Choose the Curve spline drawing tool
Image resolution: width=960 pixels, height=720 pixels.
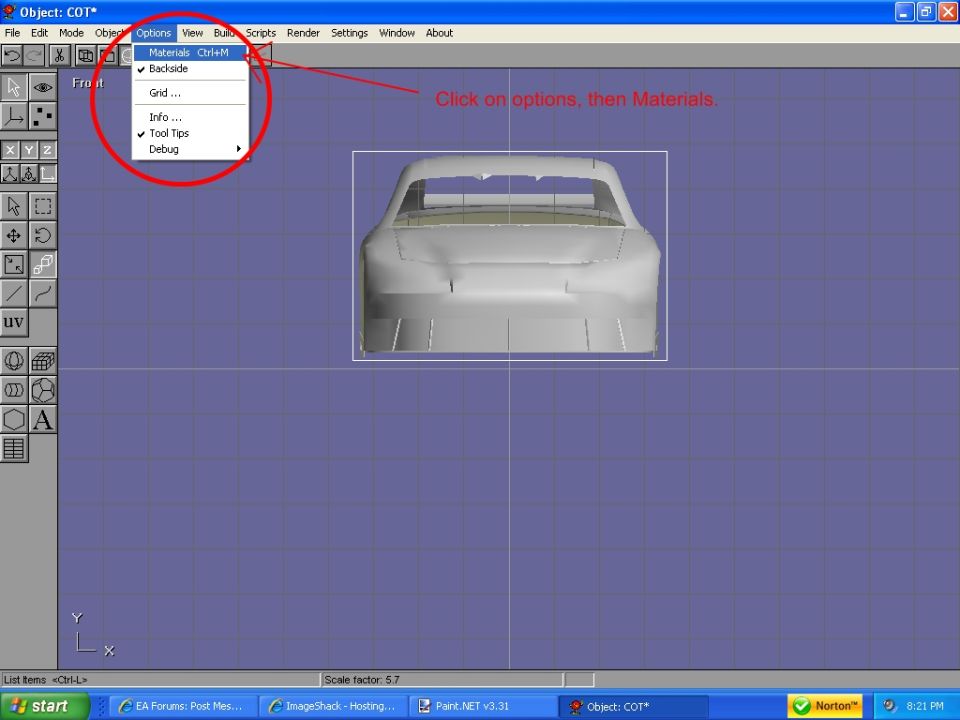tap(43, 294)
